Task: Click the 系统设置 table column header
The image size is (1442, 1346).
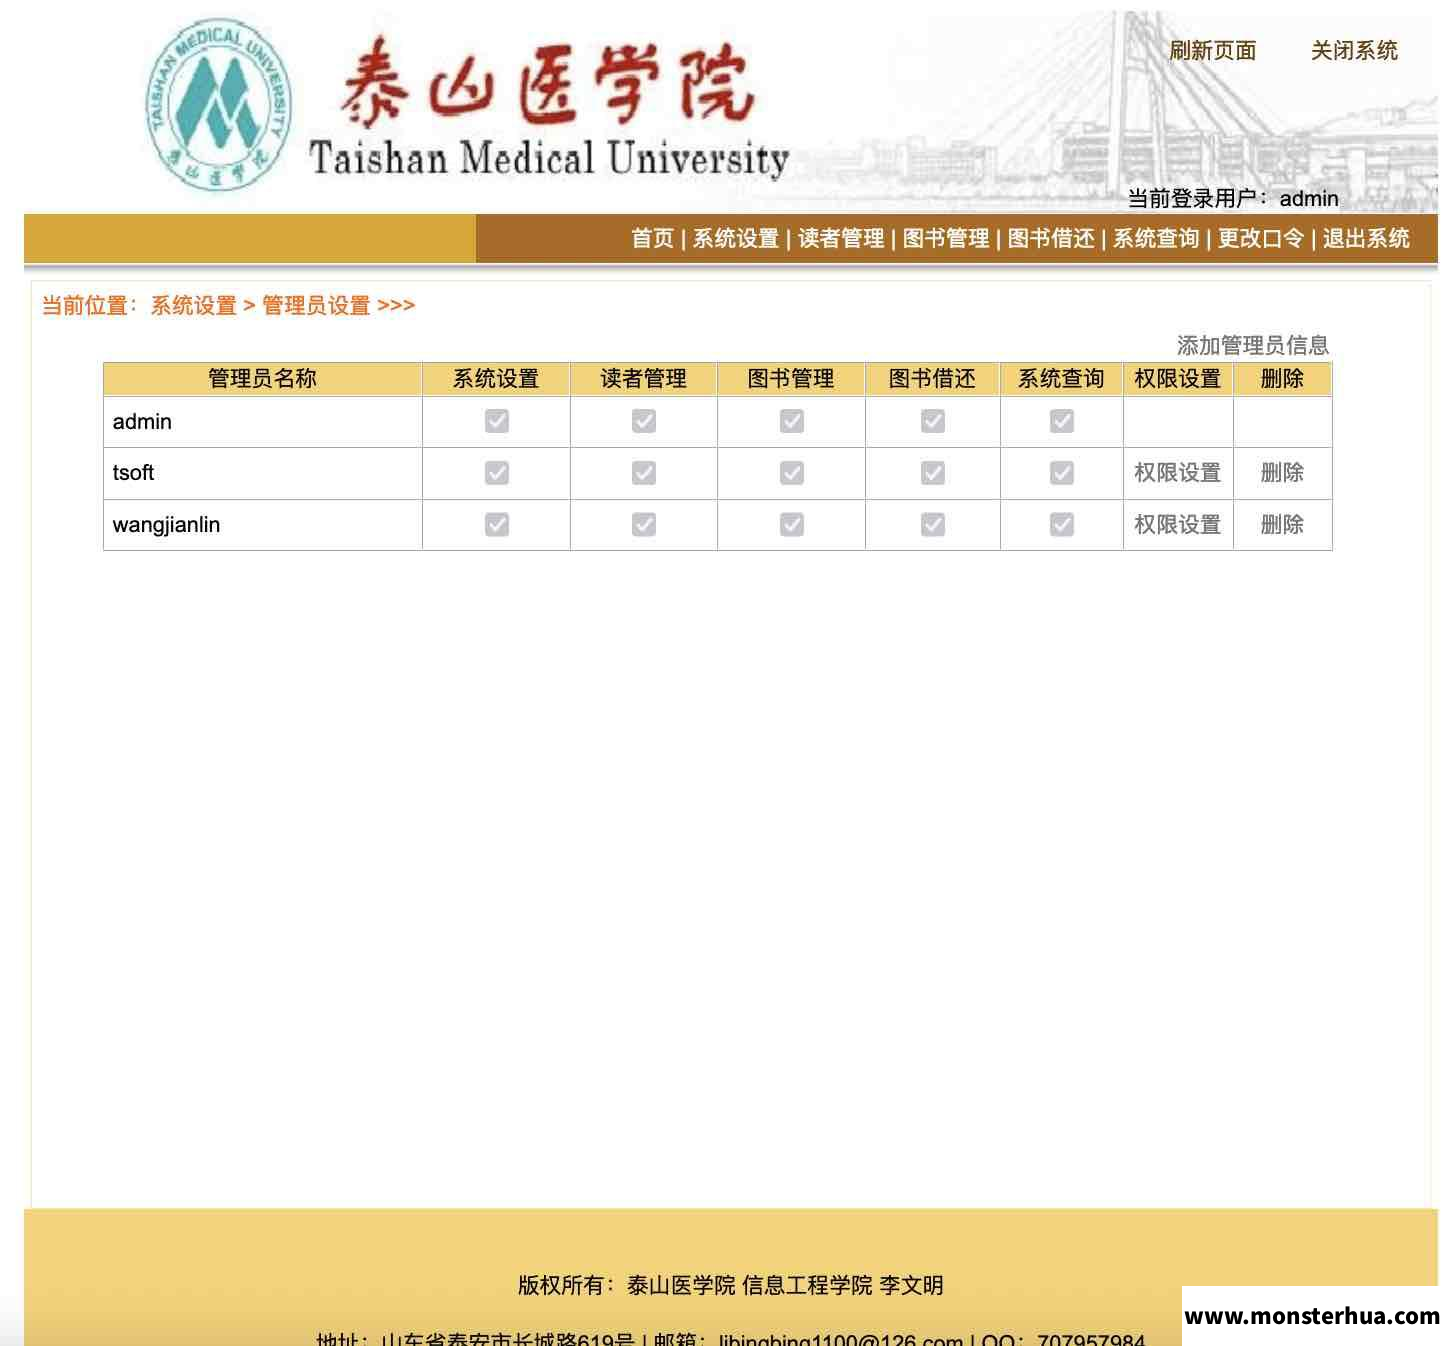Action: (x=496, y=378)
